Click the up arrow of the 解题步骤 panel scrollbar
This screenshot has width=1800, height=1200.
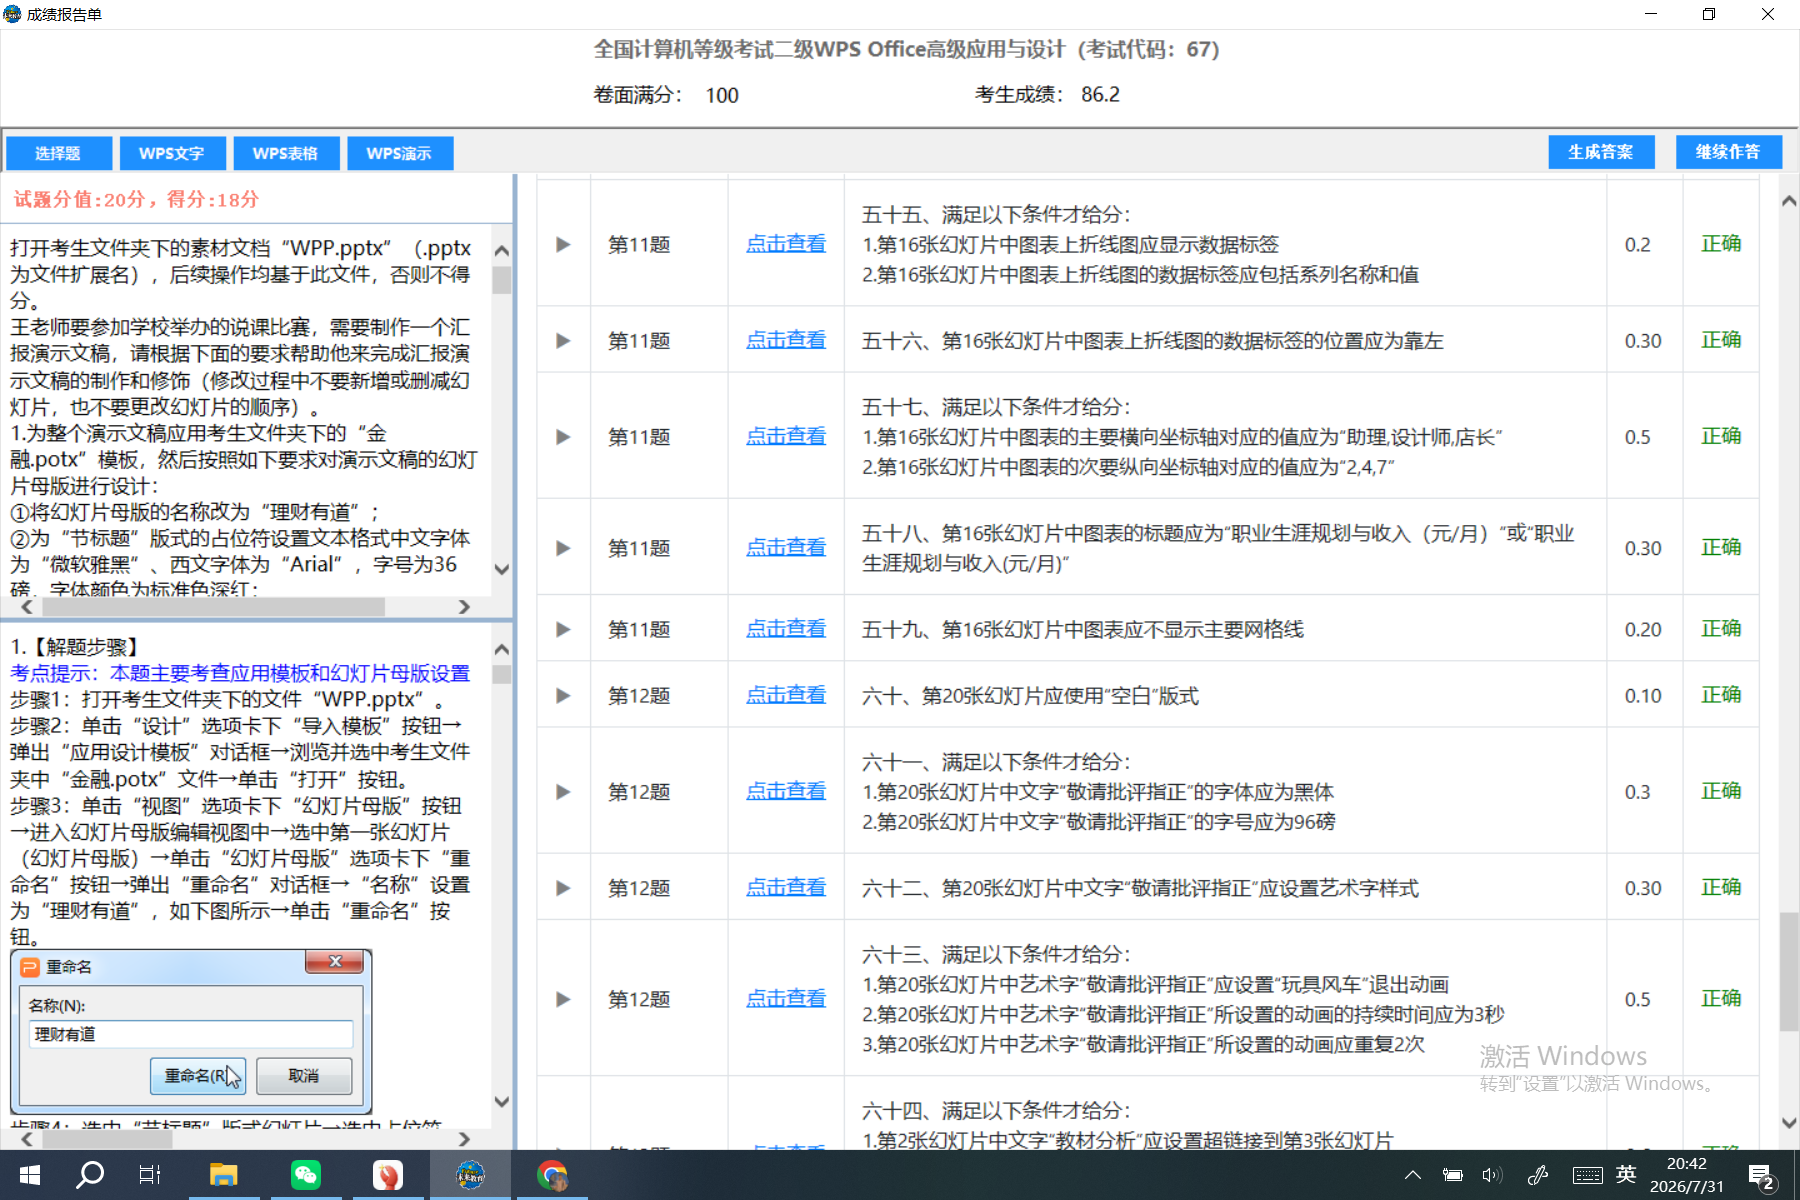pos(502,649)
